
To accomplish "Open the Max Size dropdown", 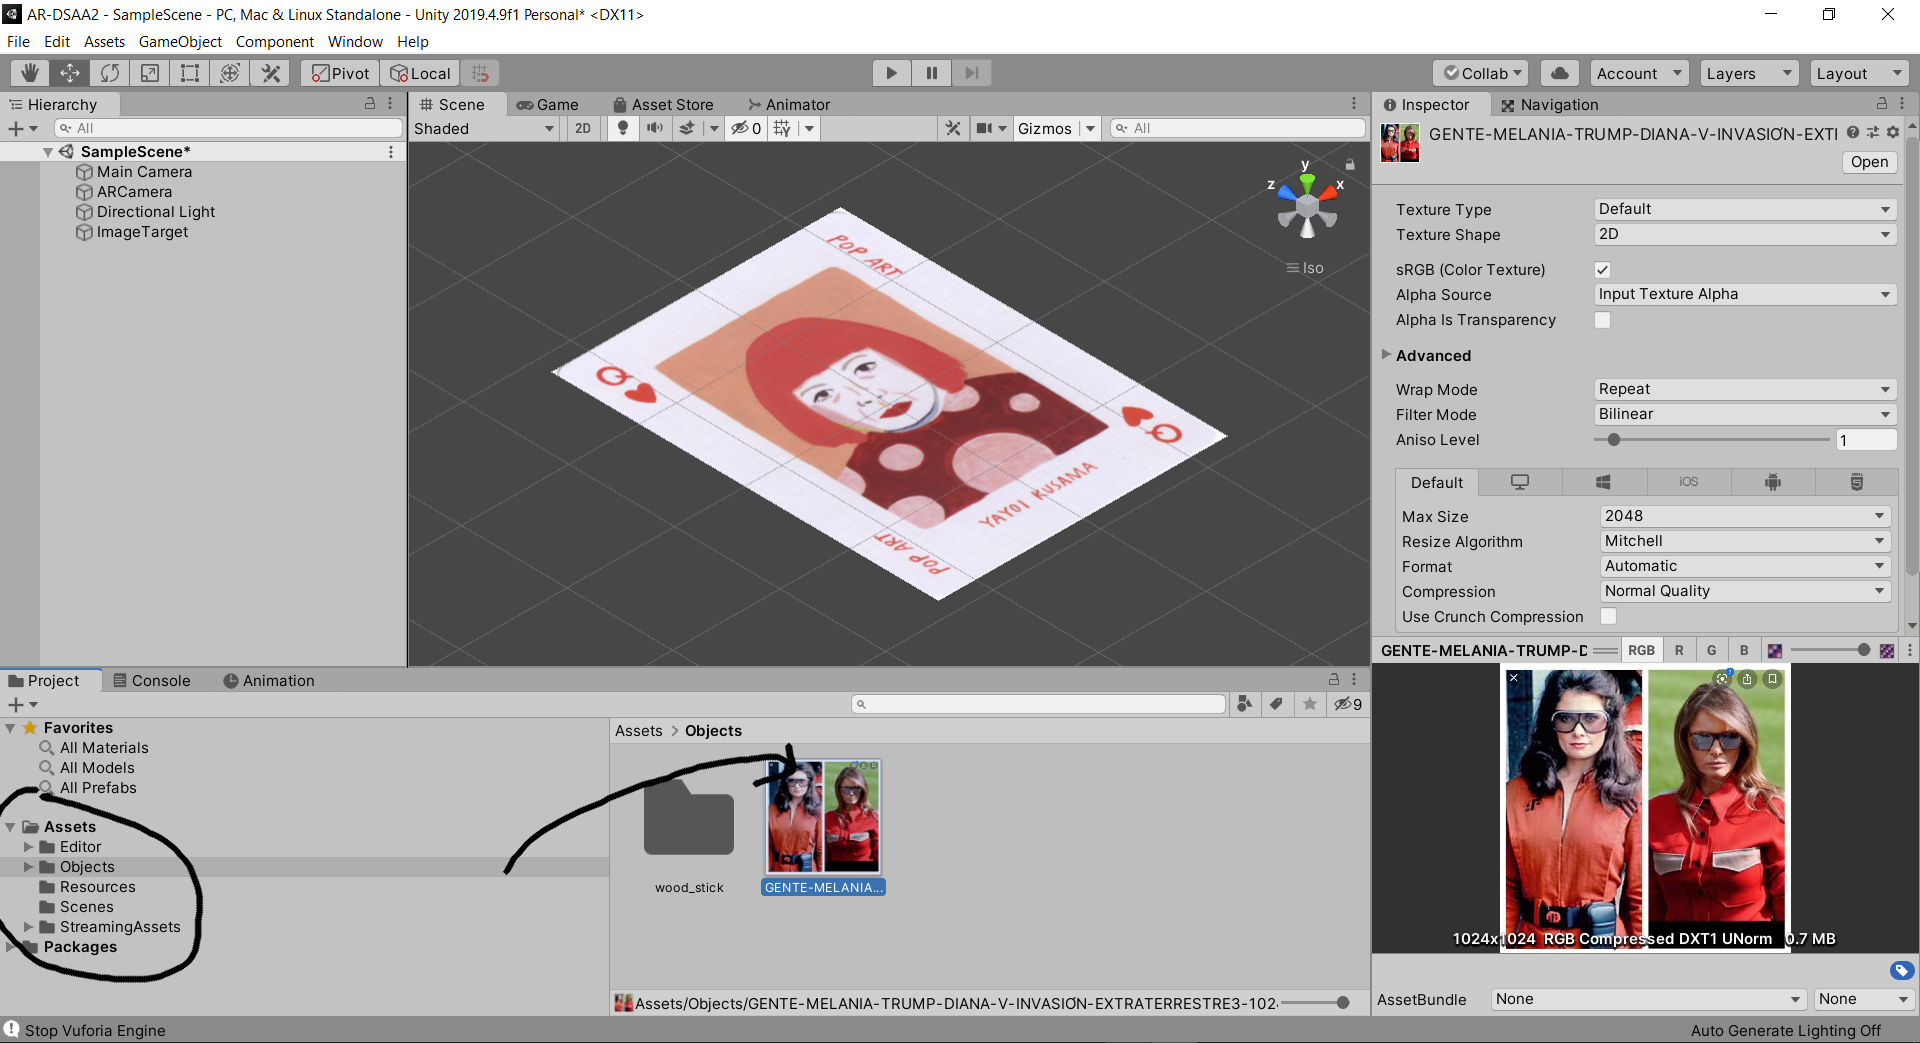I will (1744, 516).
